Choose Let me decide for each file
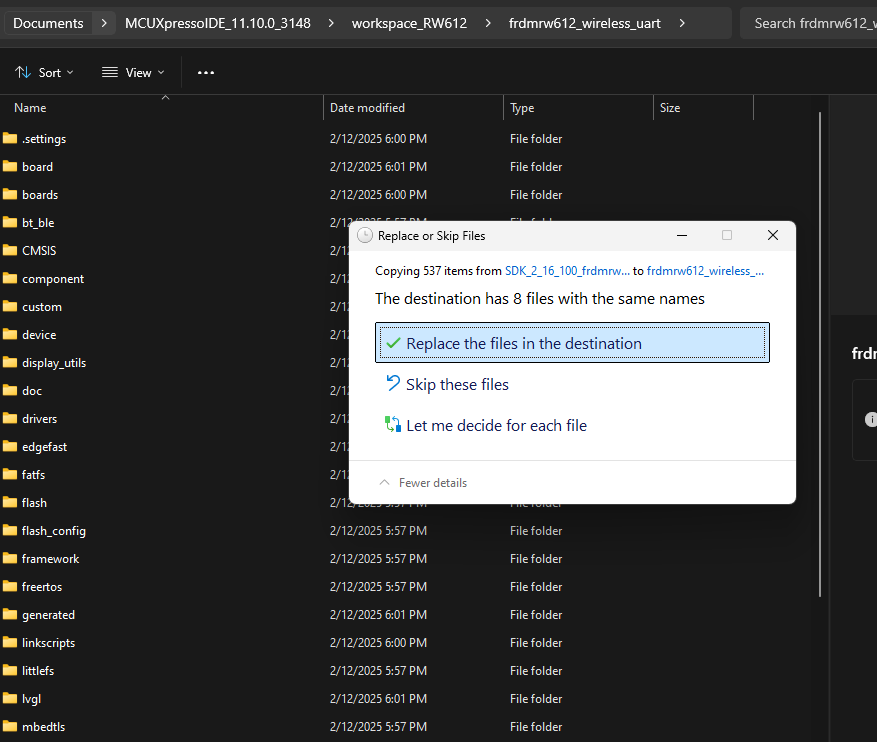Image resolution: width=877 pixels, height=742 pixels. coord(496,425)
